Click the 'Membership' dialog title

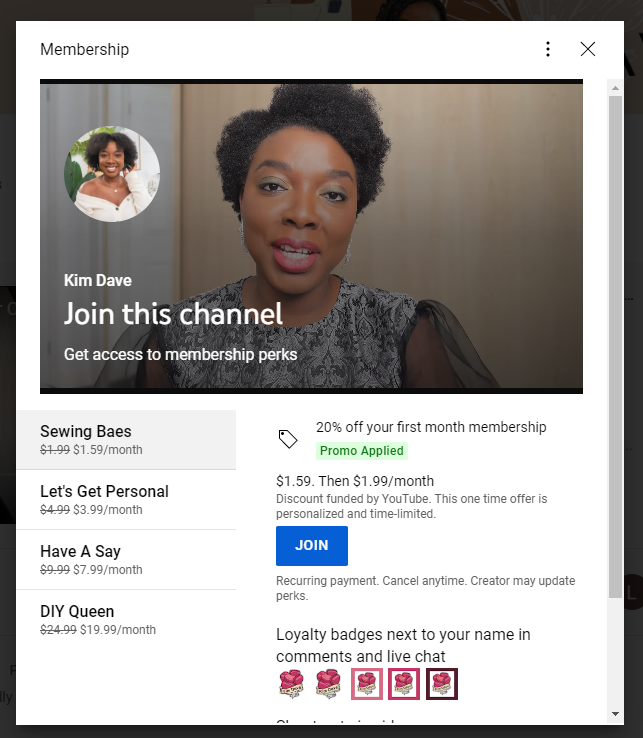pos(85,49)
